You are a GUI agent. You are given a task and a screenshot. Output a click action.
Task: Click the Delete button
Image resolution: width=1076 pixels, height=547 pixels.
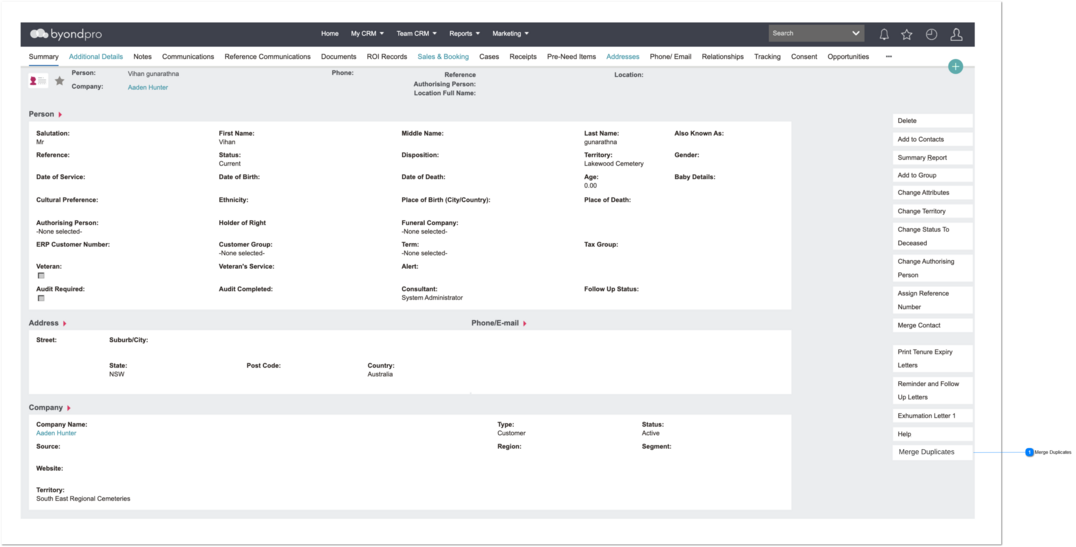pos(933,121)
